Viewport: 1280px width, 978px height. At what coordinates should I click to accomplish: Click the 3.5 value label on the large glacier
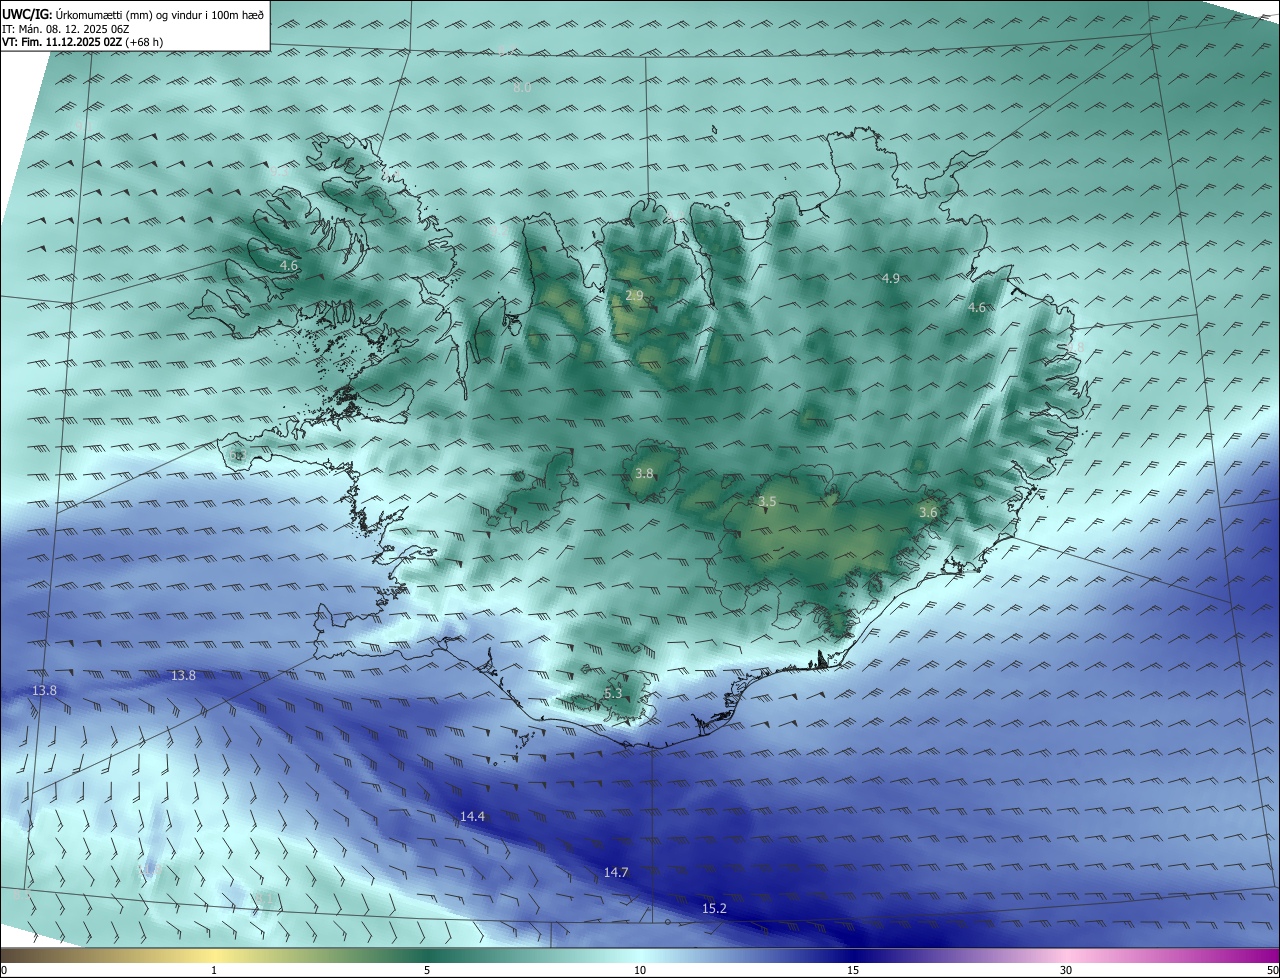[767, 502]
